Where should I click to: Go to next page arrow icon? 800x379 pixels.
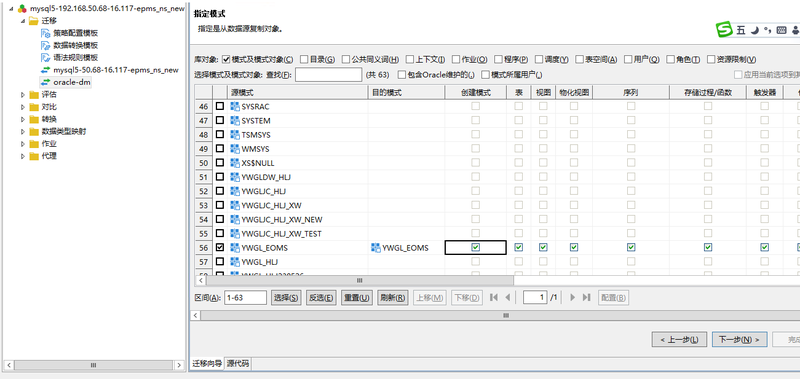point(572,297)
